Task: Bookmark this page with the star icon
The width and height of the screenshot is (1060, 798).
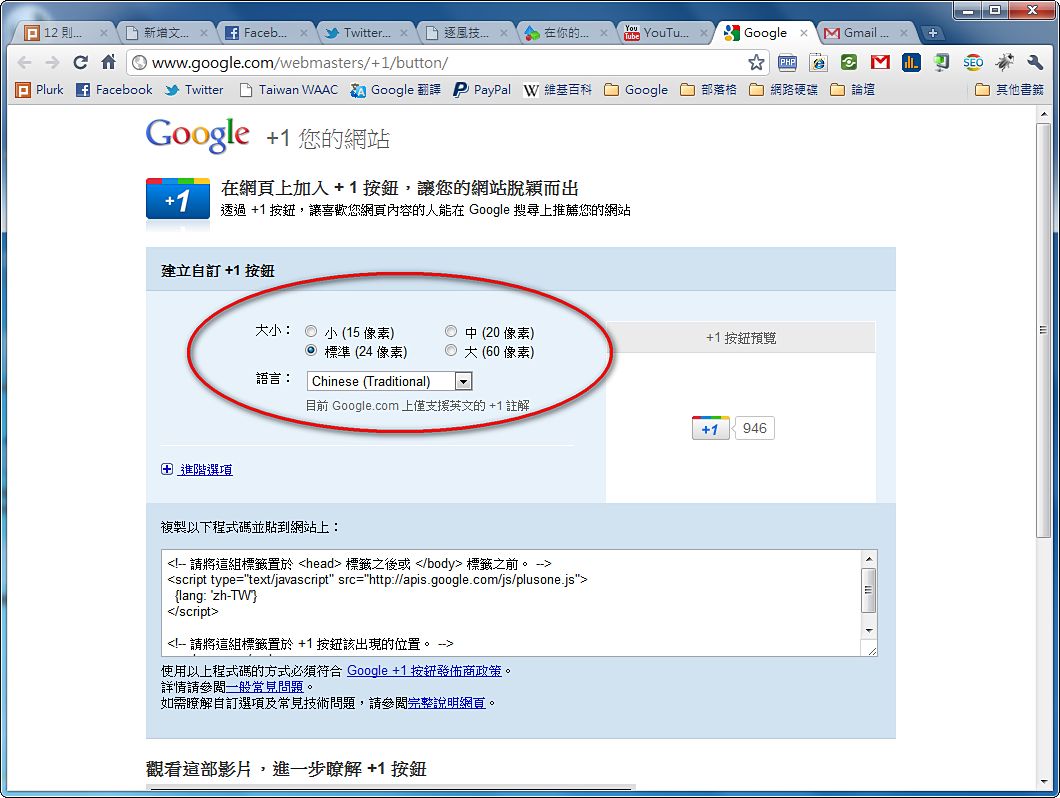Action: 756,63
